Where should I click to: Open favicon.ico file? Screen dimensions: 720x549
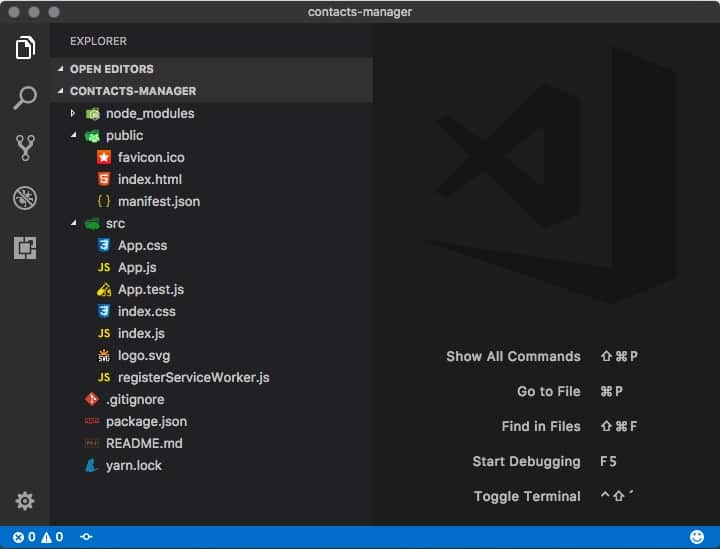151,157
